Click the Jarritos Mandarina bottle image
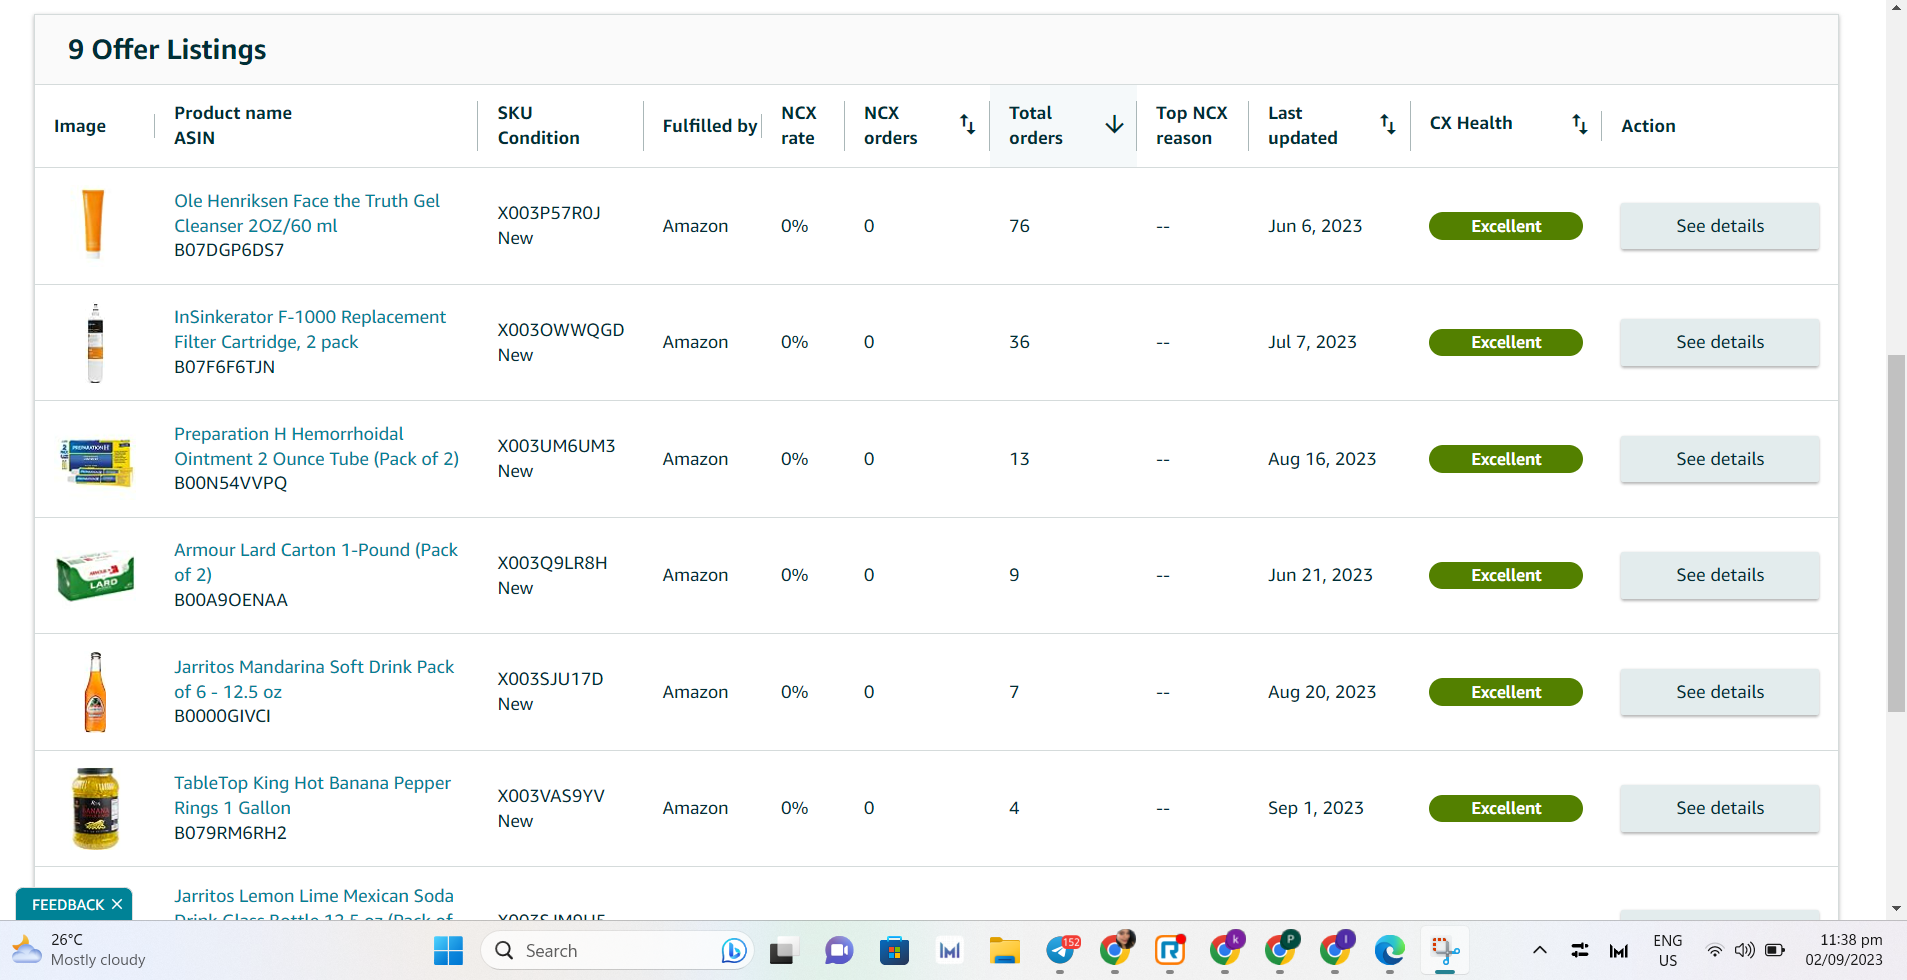1907x980 pixels. pyautogui.click(x=95, y=692)
